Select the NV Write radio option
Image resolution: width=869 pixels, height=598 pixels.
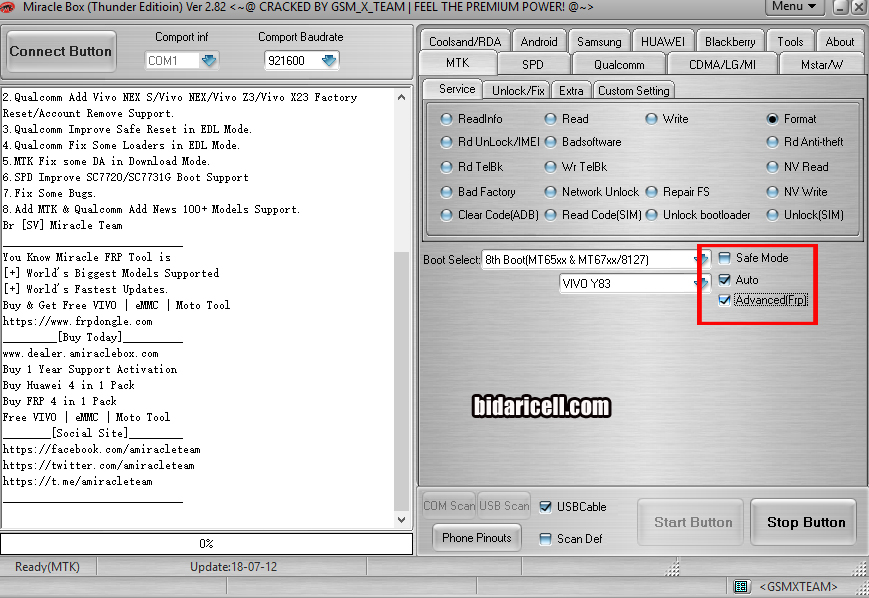797,192
